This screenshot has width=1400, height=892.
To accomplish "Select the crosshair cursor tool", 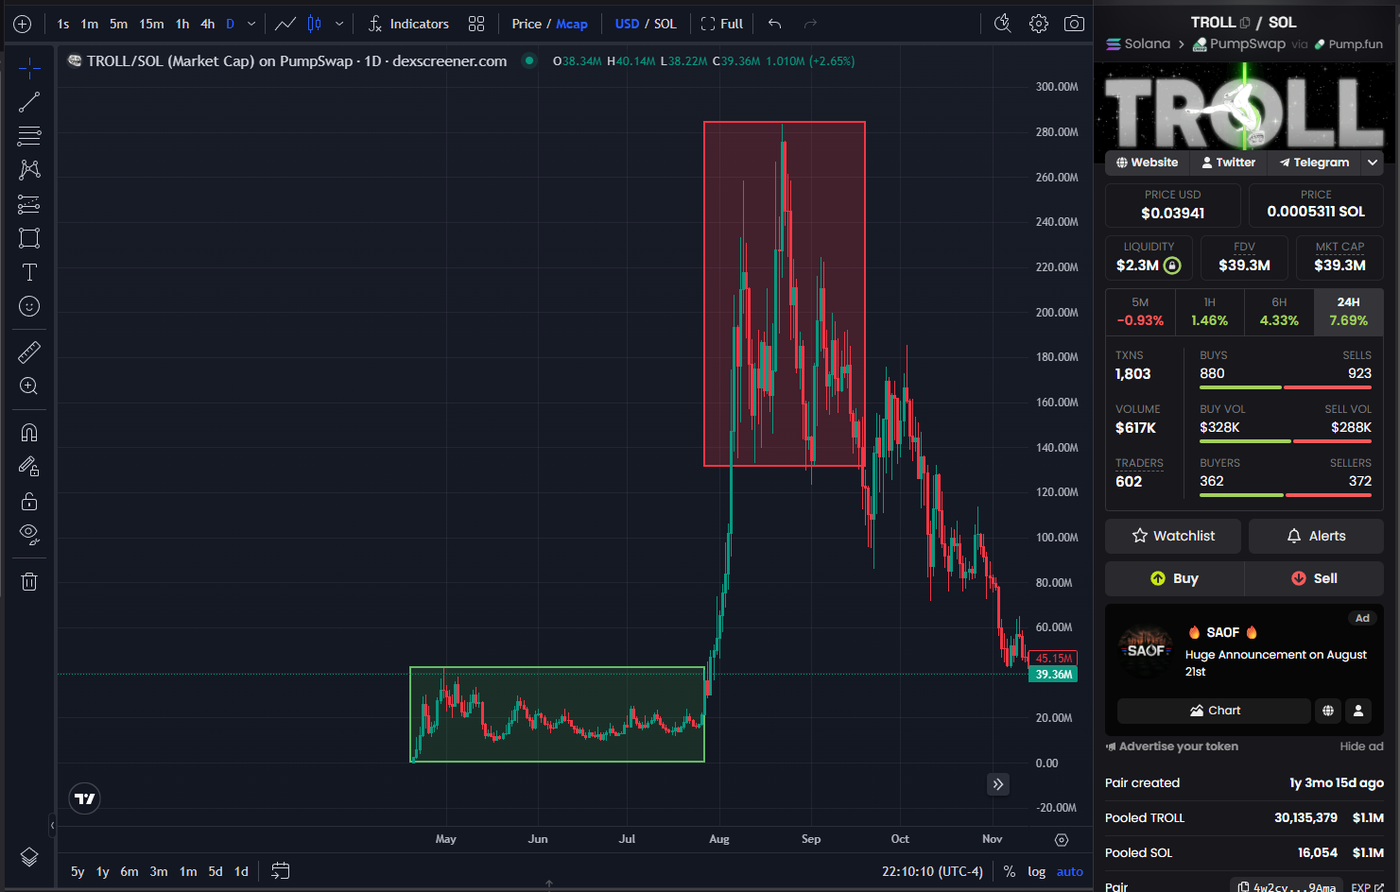I will click(x=29, y=68).
